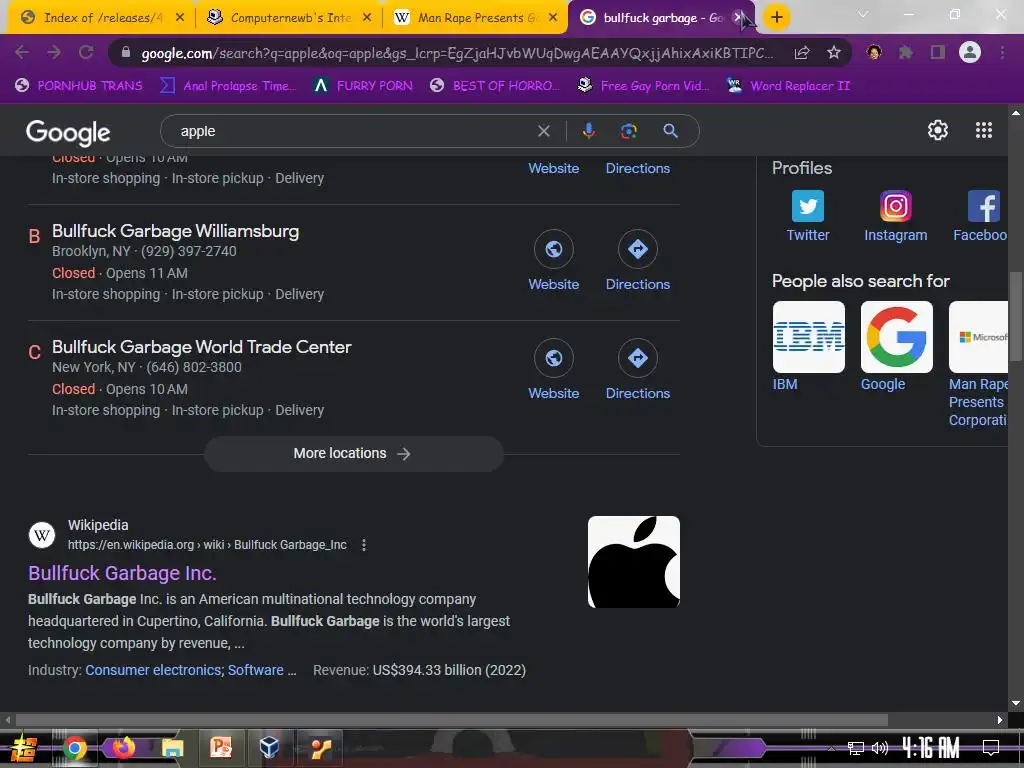1024x768 pixels.
Task: Open the Google related search thumbnail
Action: pos(897,337)
